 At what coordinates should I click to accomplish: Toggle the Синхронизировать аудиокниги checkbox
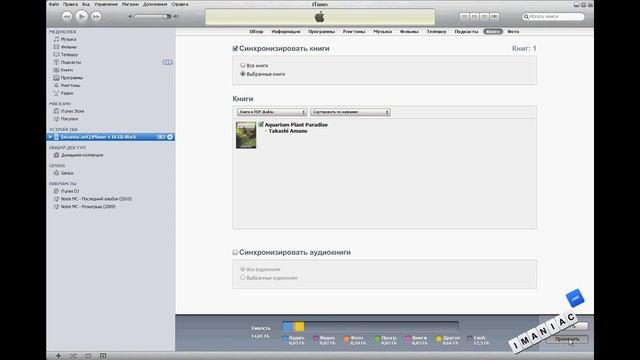pos(235,253)
